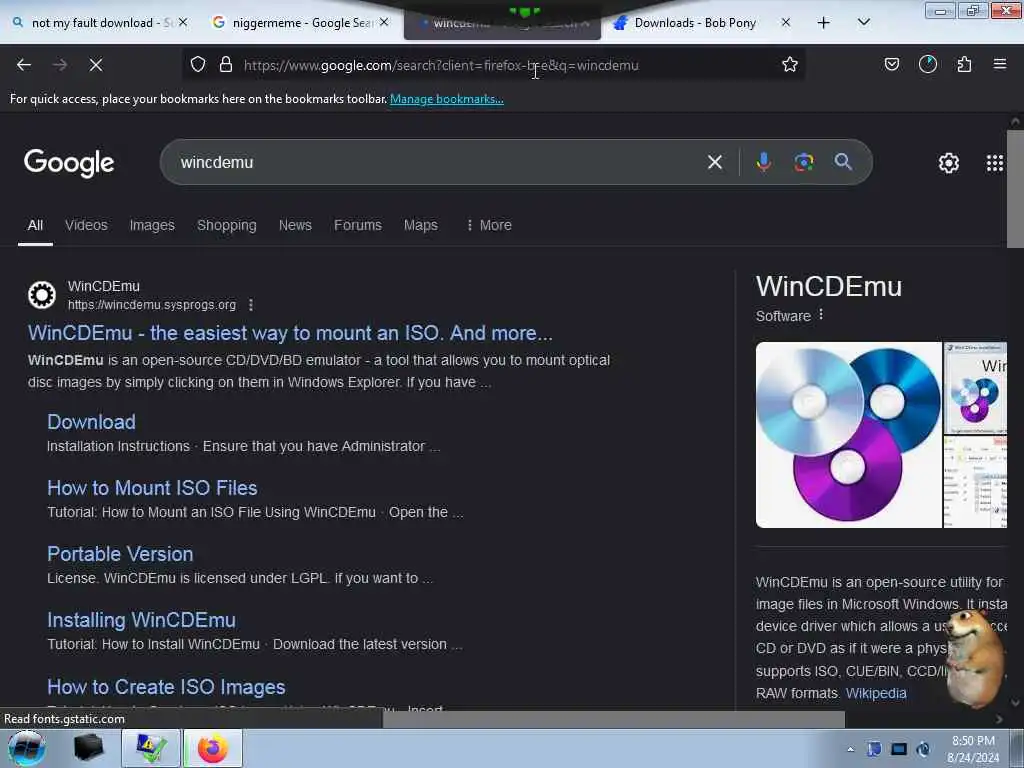
Task: Bookmark this page with the star
Action: pos(790,64)
